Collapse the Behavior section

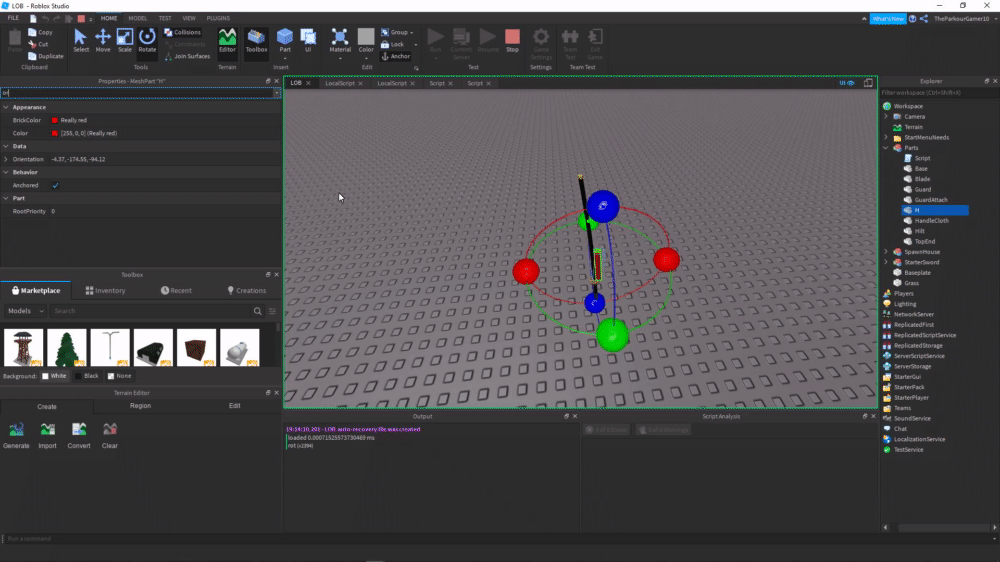click(x=6, y=172)
